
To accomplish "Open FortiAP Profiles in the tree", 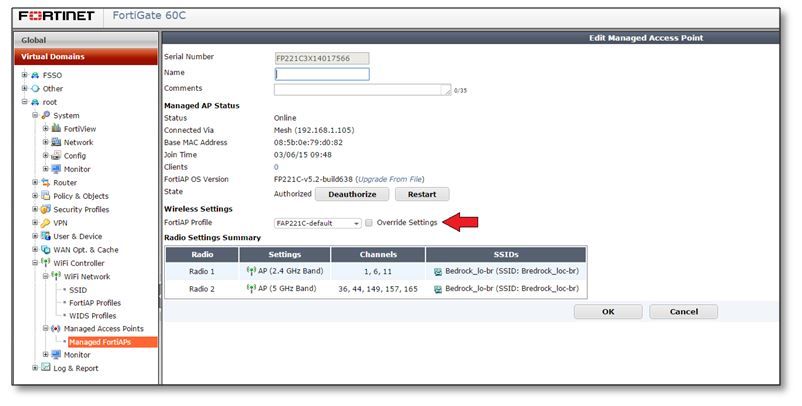I will [95, 303].
